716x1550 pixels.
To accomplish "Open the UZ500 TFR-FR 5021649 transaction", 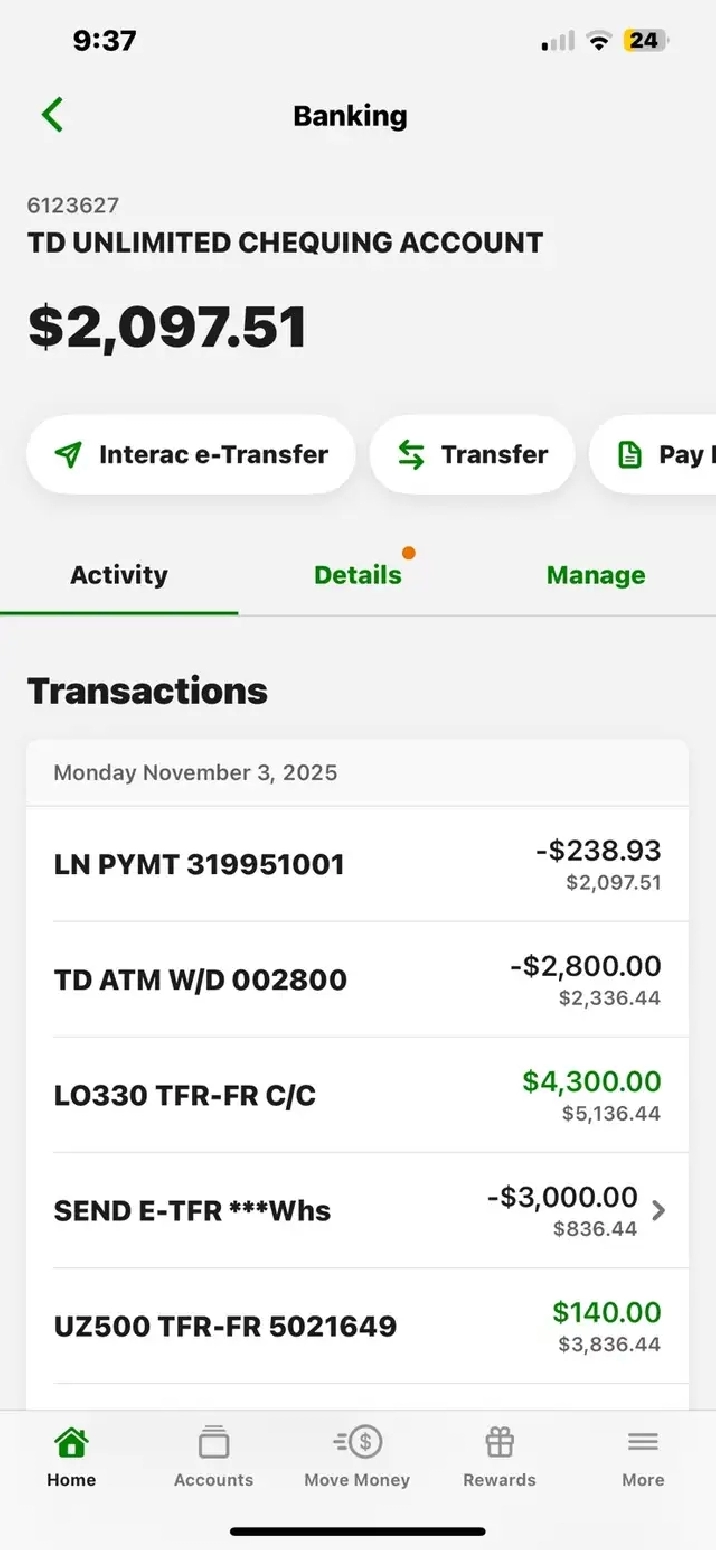I will (357, 1326).
